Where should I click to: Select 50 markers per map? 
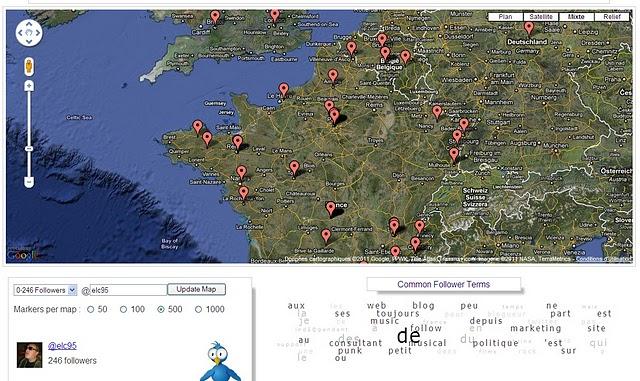[91, 310]
